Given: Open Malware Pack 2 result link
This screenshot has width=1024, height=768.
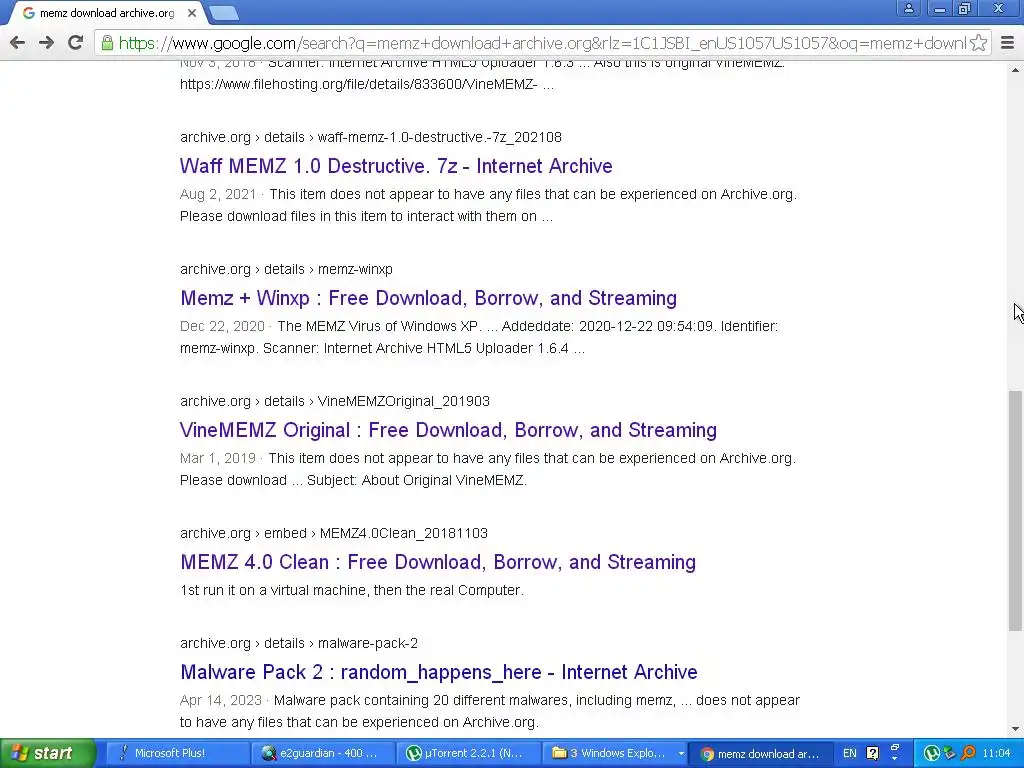Looking at the screenshot, I should click(x=439, y=672).
